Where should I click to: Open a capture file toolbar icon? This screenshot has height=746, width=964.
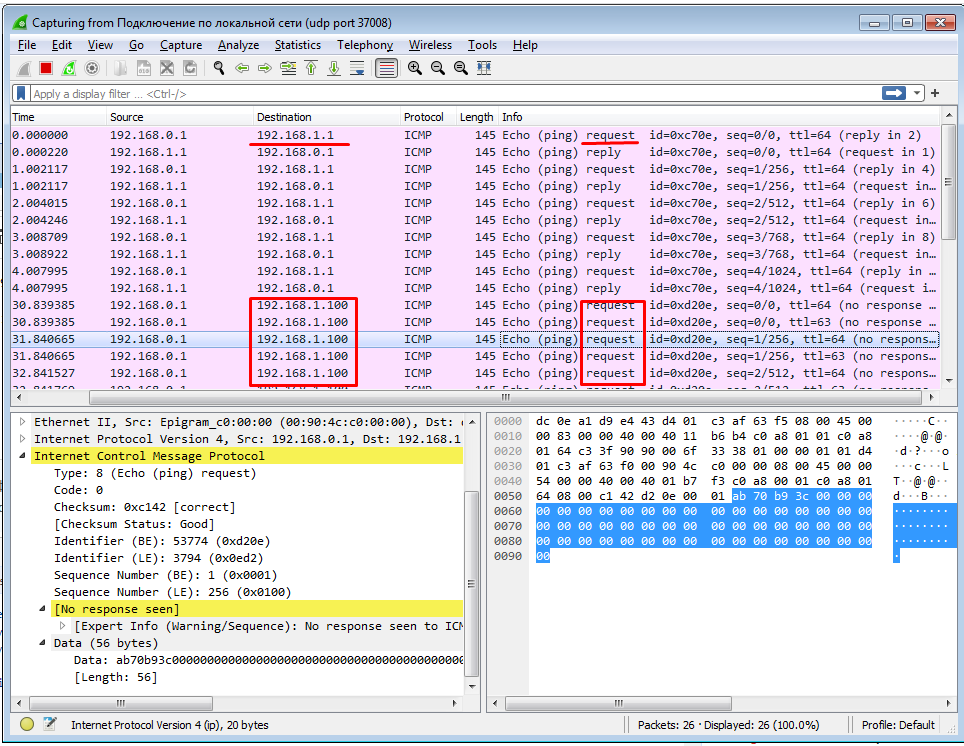pos(120,68)
